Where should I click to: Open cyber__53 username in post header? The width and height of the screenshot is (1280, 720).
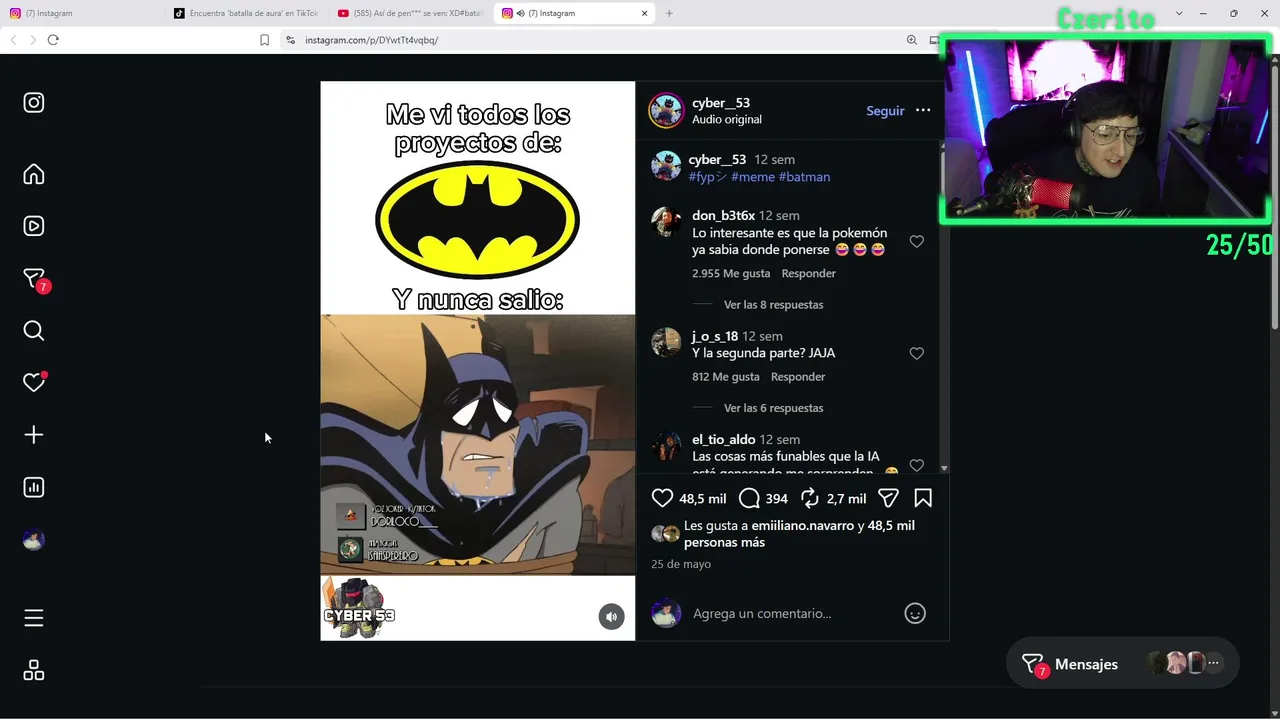point(721,103)
